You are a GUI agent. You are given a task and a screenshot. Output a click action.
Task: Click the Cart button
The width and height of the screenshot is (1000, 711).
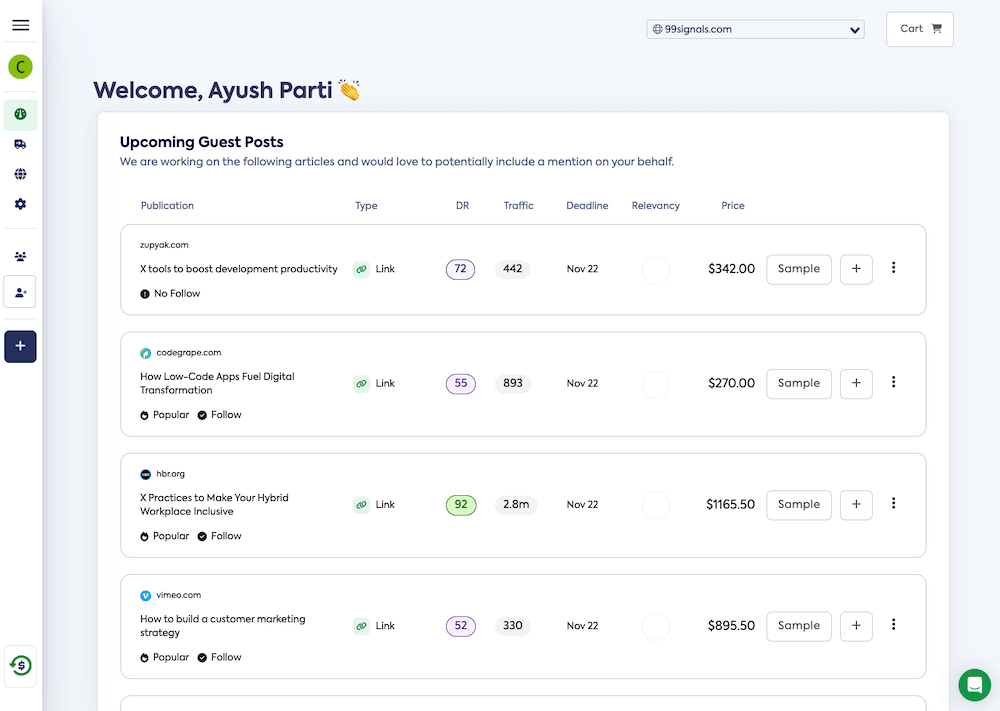(920, 29)
